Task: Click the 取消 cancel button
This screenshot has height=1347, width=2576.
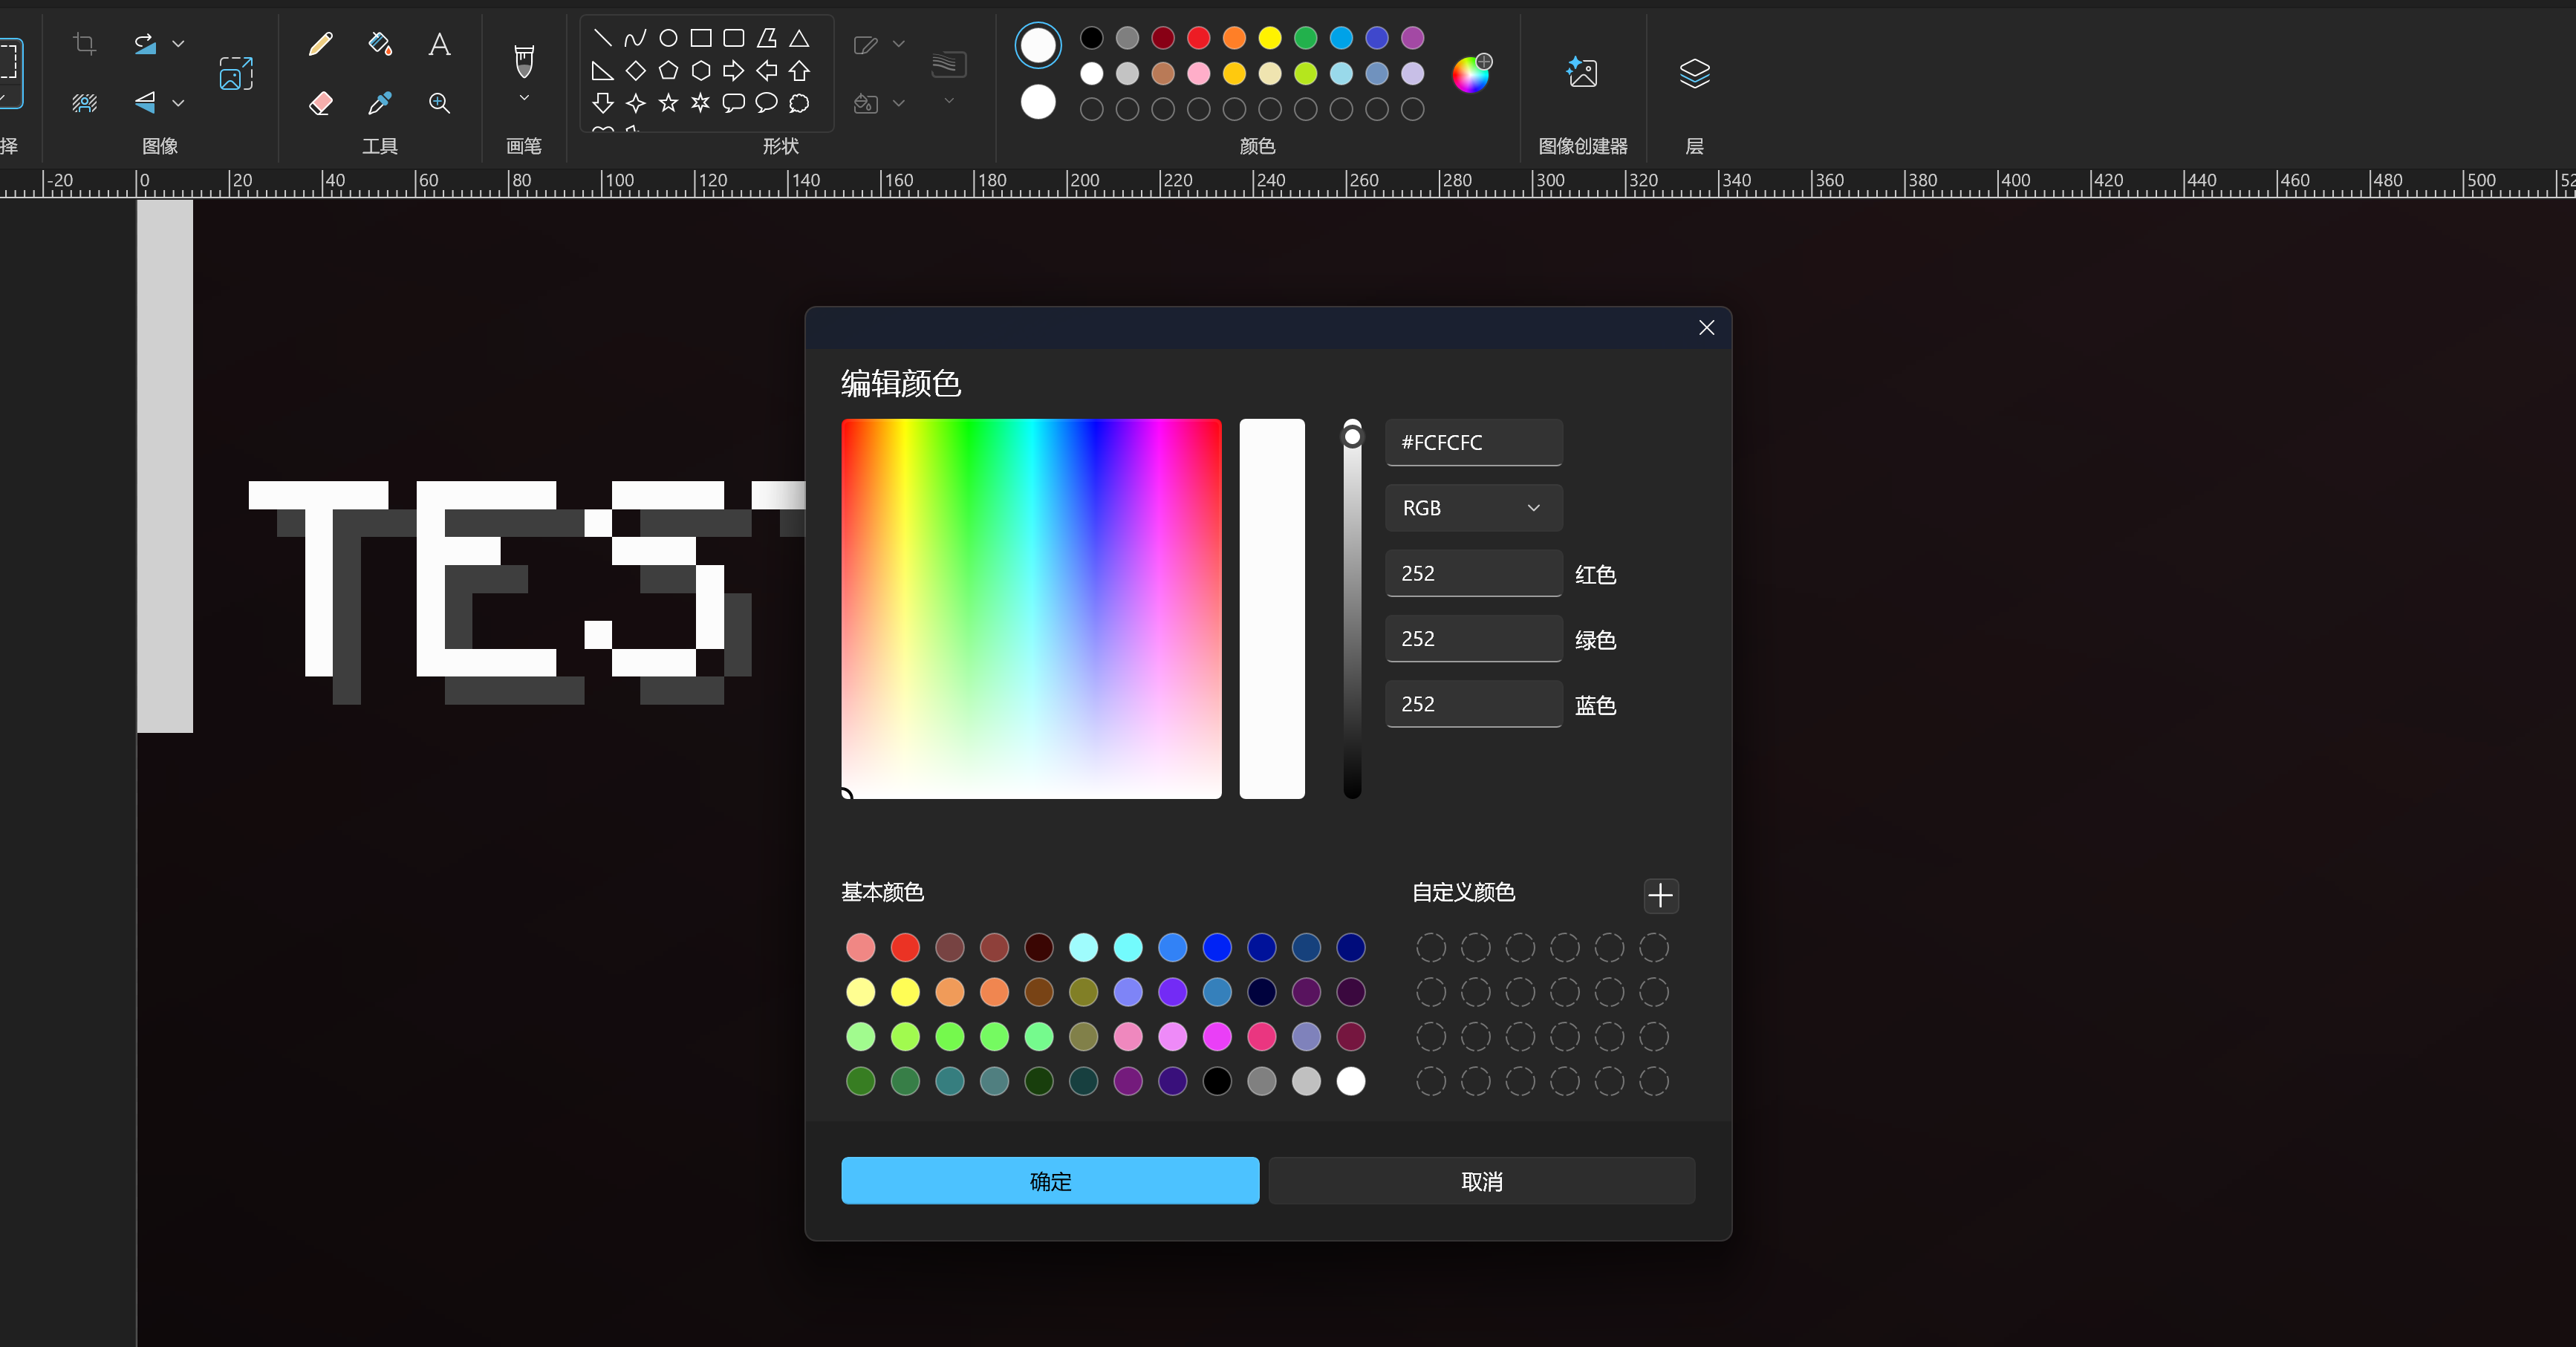Action: pyautogui.click(x=1481, y=1181)
